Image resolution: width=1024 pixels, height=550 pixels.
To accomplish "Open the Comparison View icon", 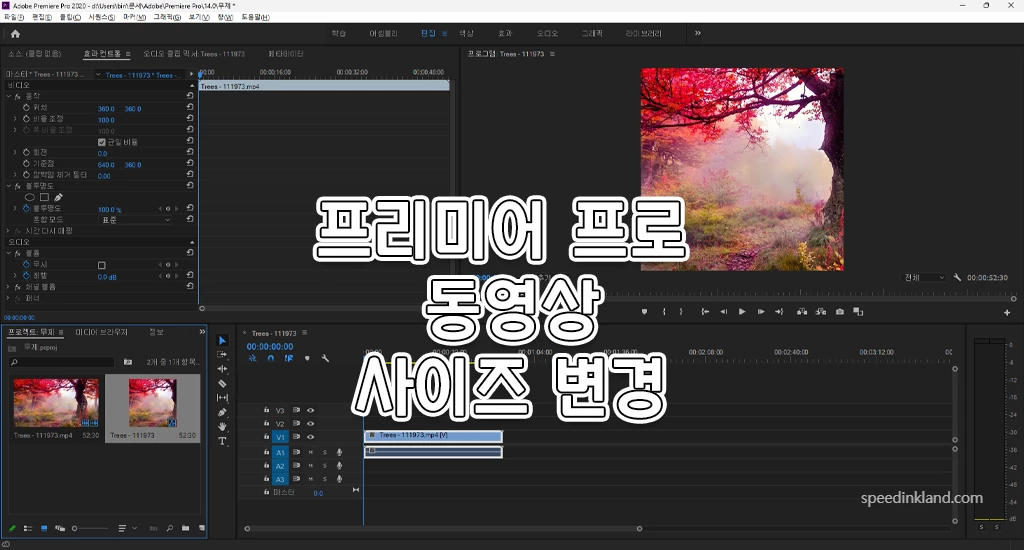I will click(x=858, y=312).
